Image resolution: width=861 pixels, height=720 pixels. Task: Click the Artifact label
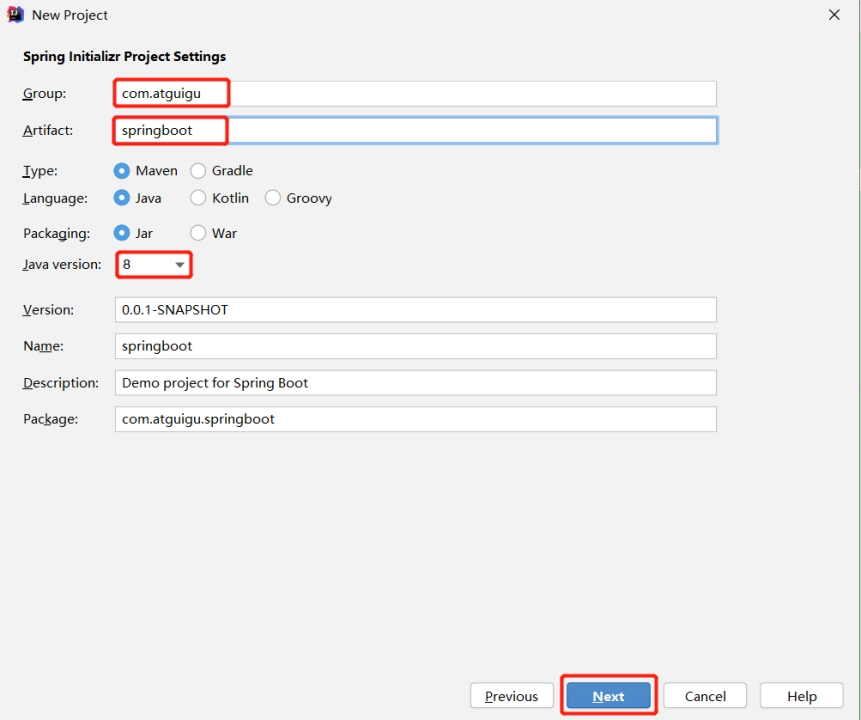coord(48,130)
